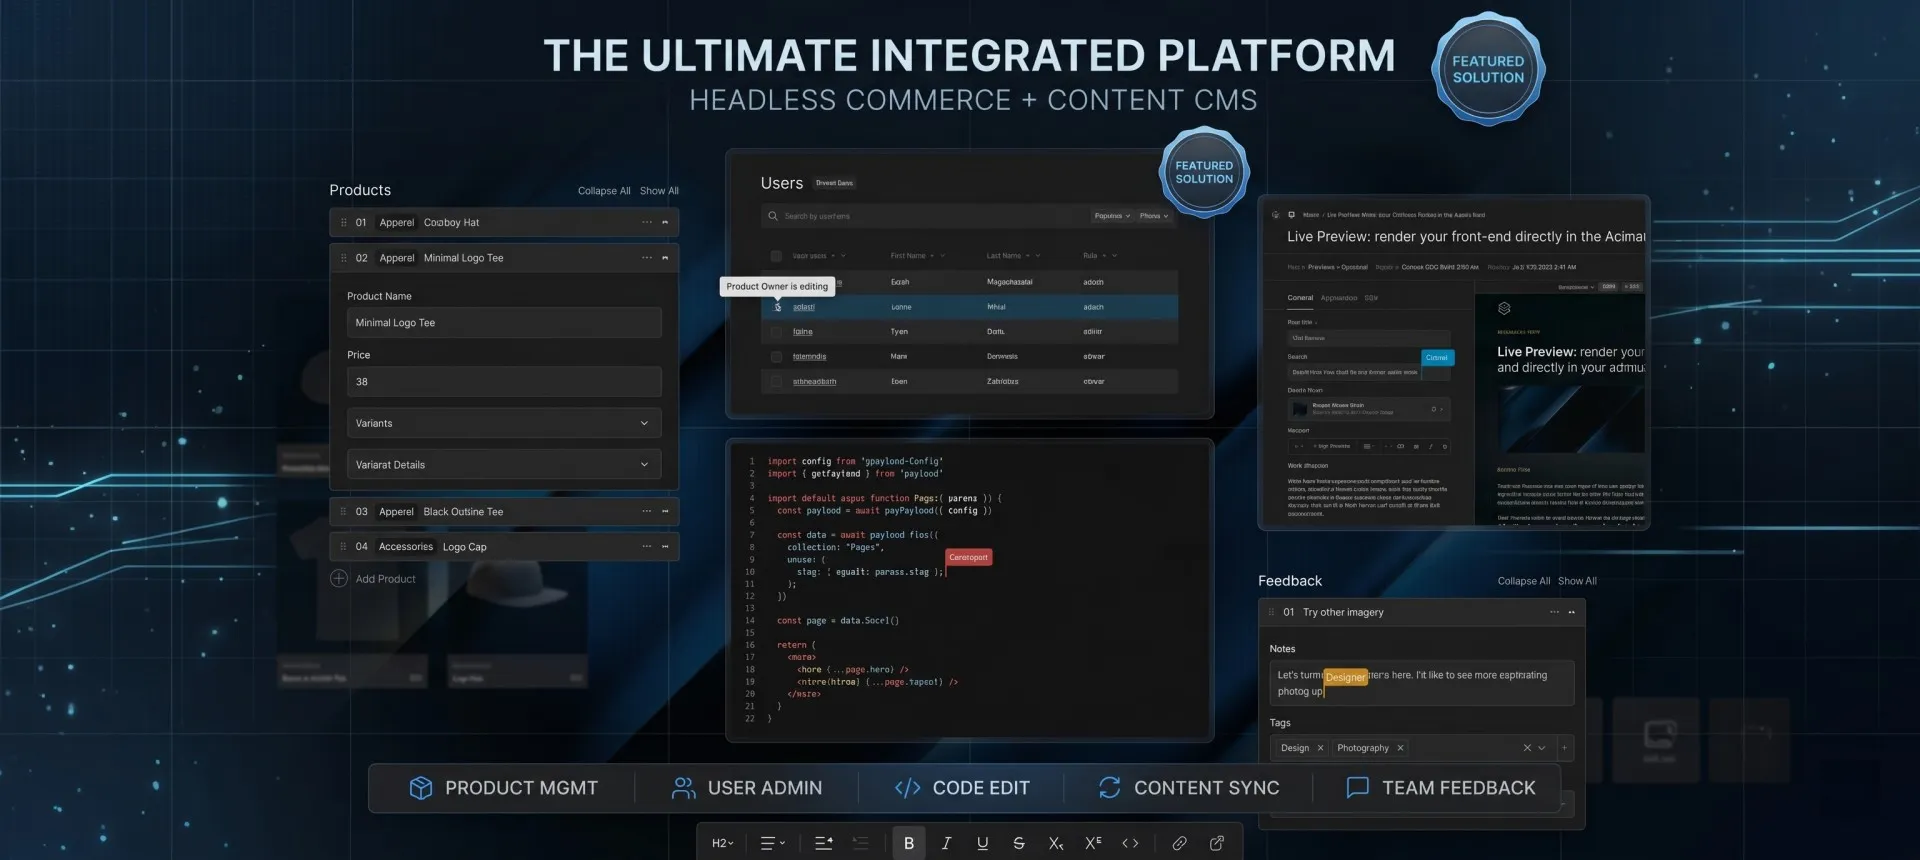Switch to the CONTENT SYNC tab
The height and width of the screenshot is (860, 1920).
click(1189, 788)
